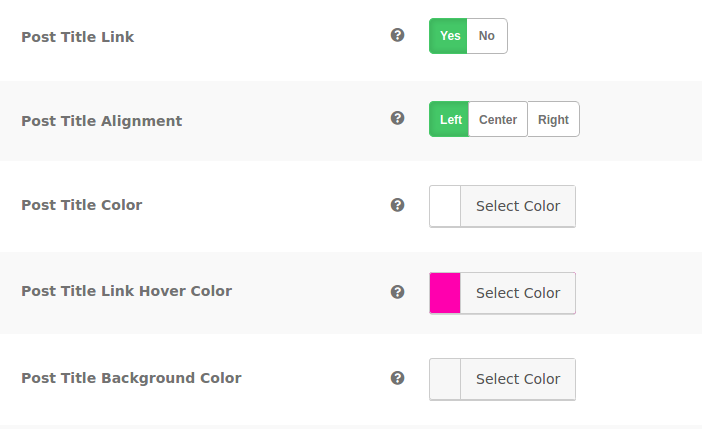
Task: Set Post Title Link to Yes
Action: 450,36
